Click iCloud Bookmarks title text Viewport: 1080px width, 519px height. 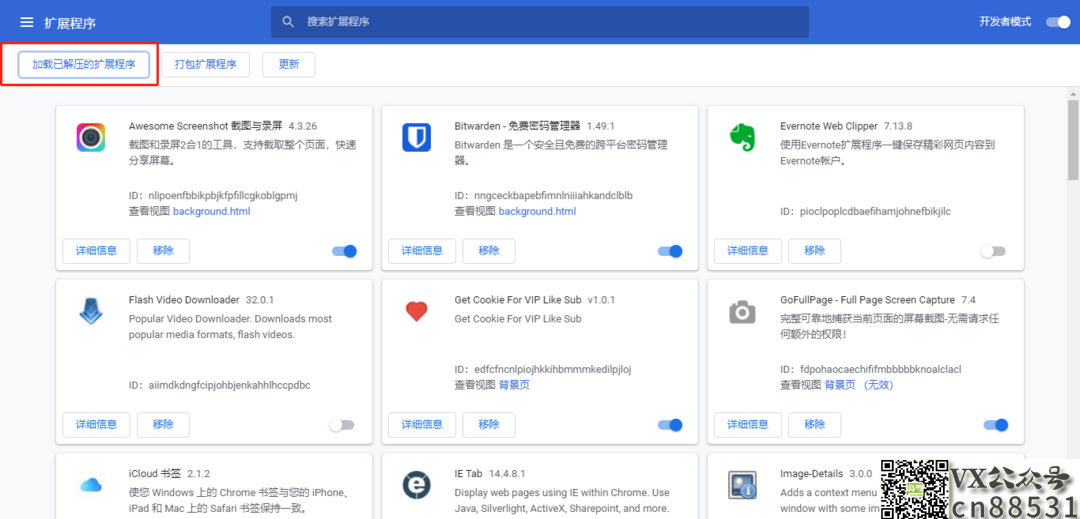click(155, 474)
